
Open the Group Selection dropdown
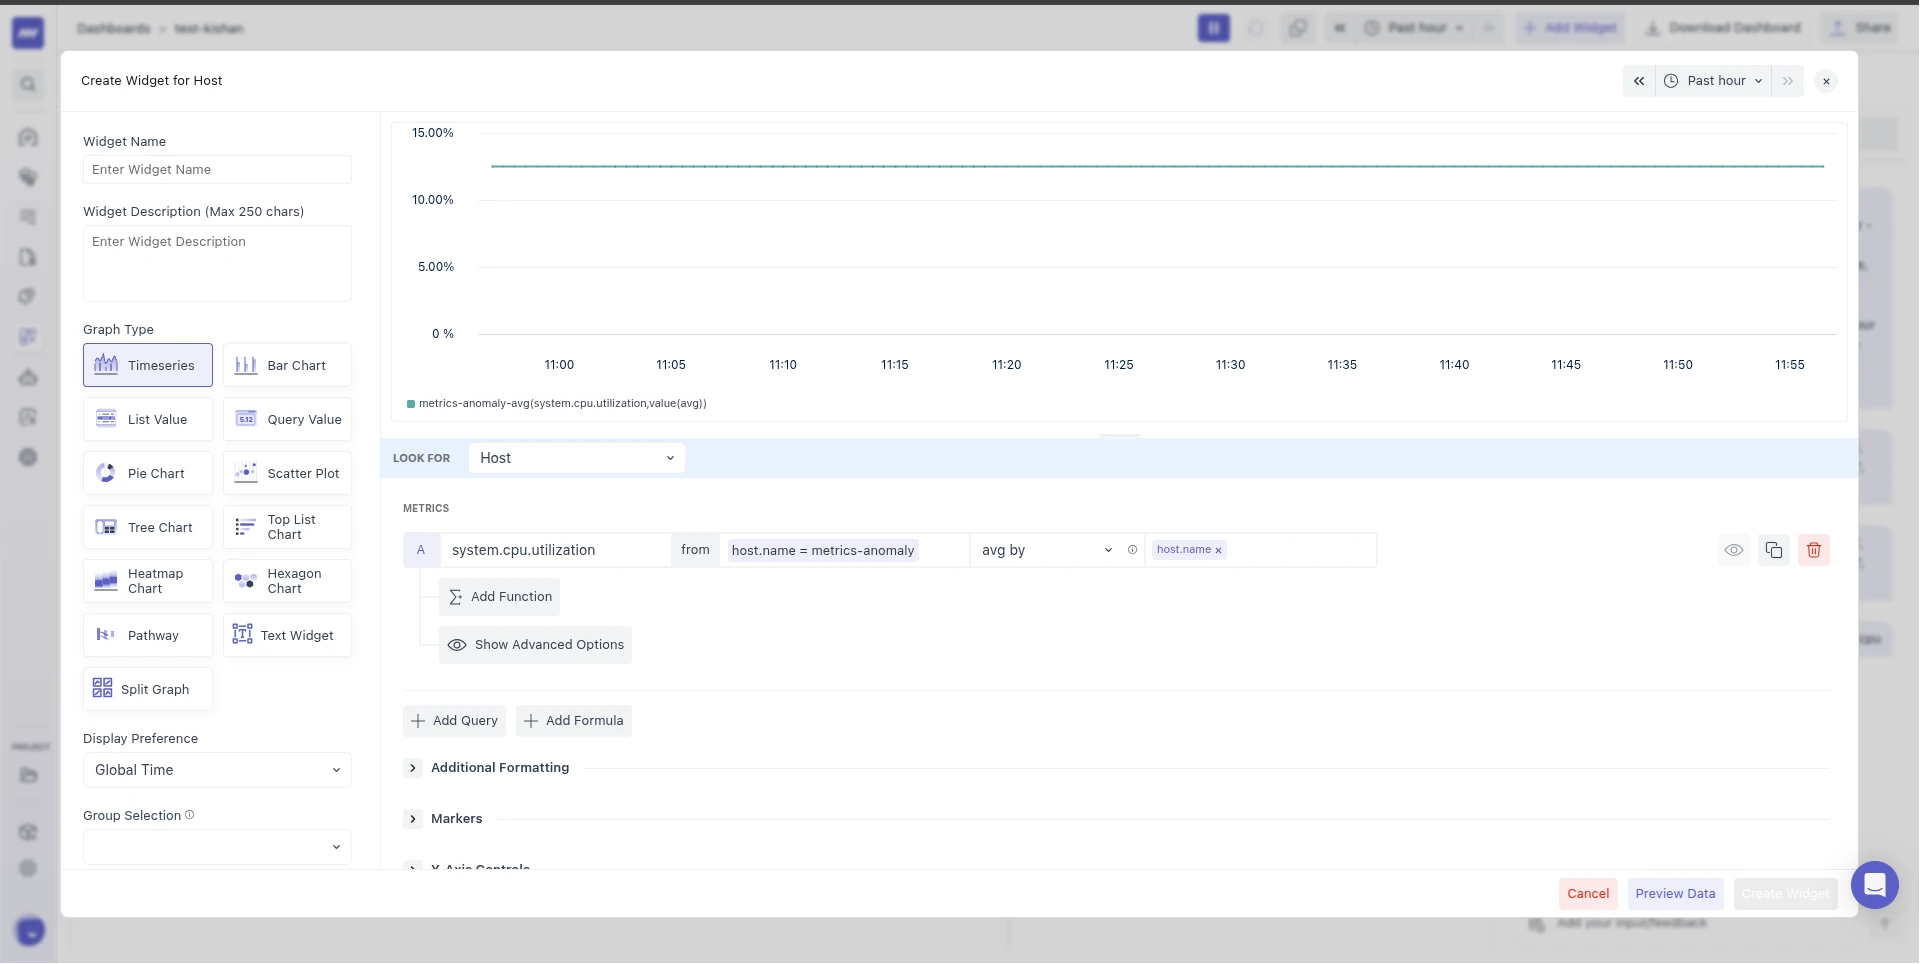tap(217, 847)
